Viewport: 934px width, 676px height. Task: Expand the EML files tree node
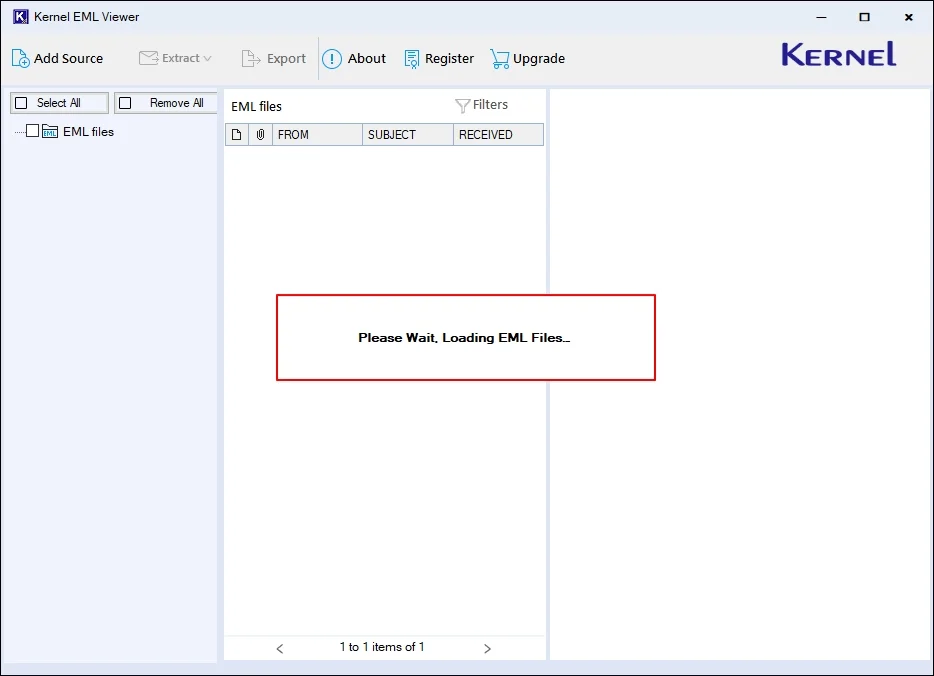coord(19,131)
